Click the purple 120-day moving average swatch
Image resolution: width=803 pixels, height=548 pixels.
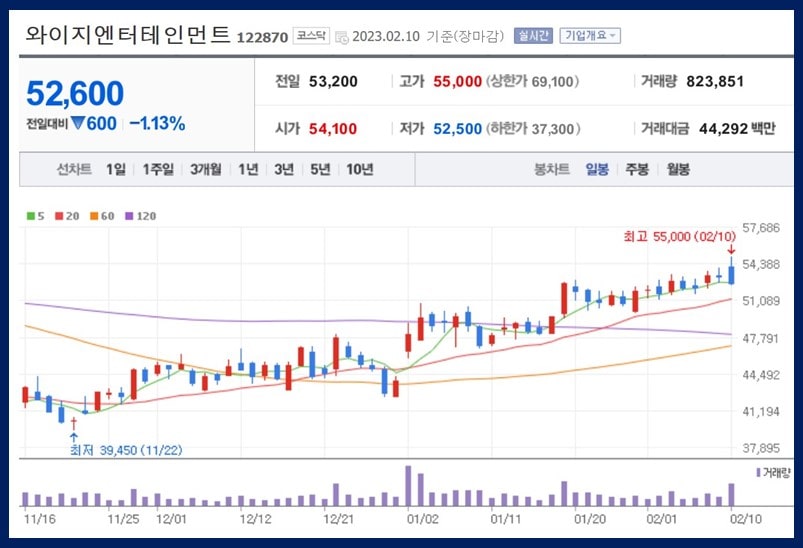(x=129, y=216)
